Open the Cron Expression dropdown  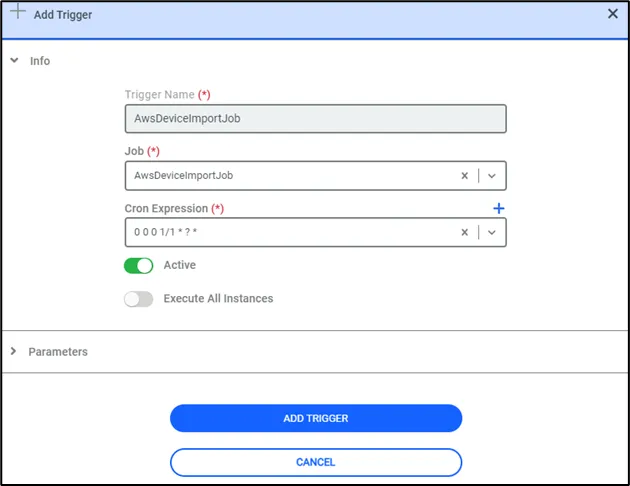tap(492, 232)
